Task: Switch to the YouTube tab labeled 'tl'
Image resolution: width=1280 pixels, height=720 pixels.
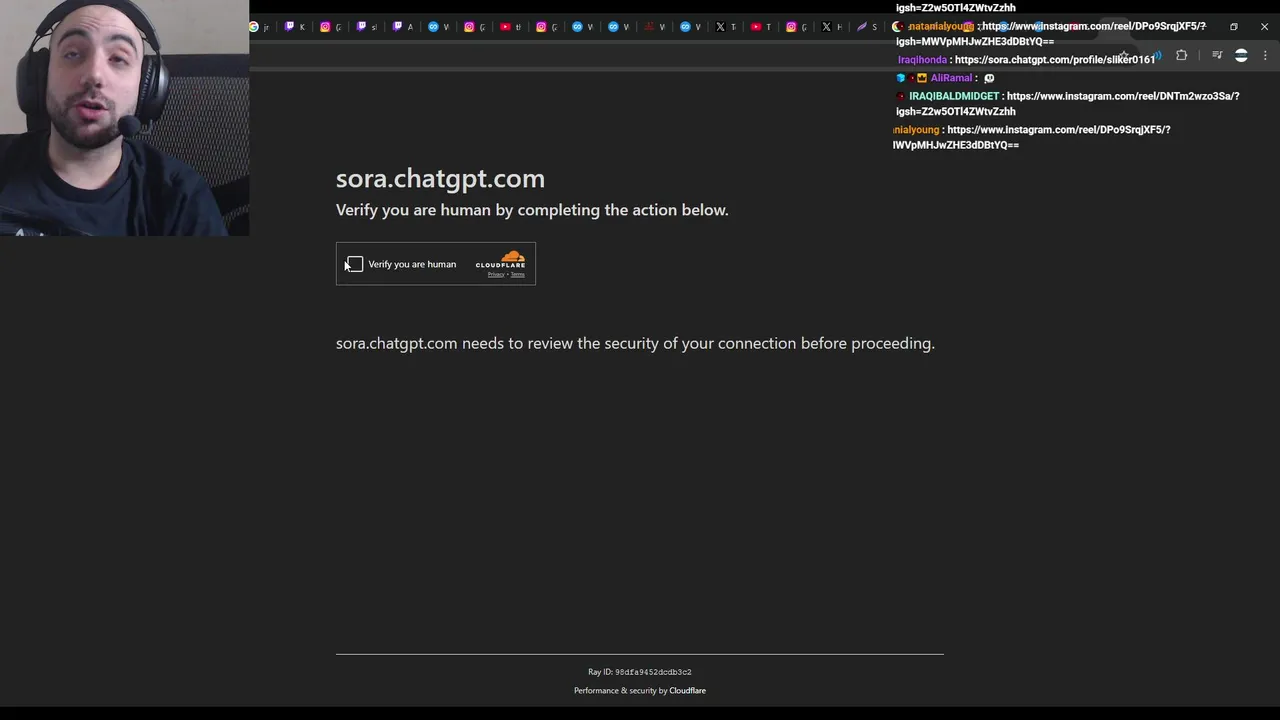Action: pos(511,27)
